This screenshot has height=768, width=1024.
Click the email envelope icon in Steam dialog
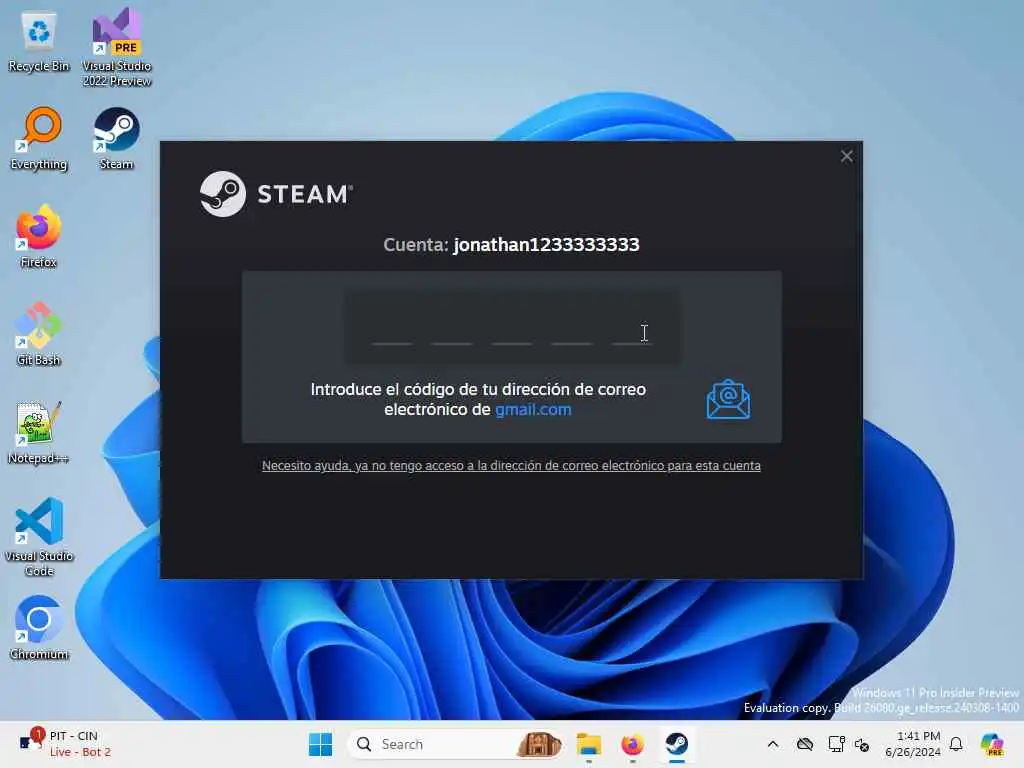728,400
